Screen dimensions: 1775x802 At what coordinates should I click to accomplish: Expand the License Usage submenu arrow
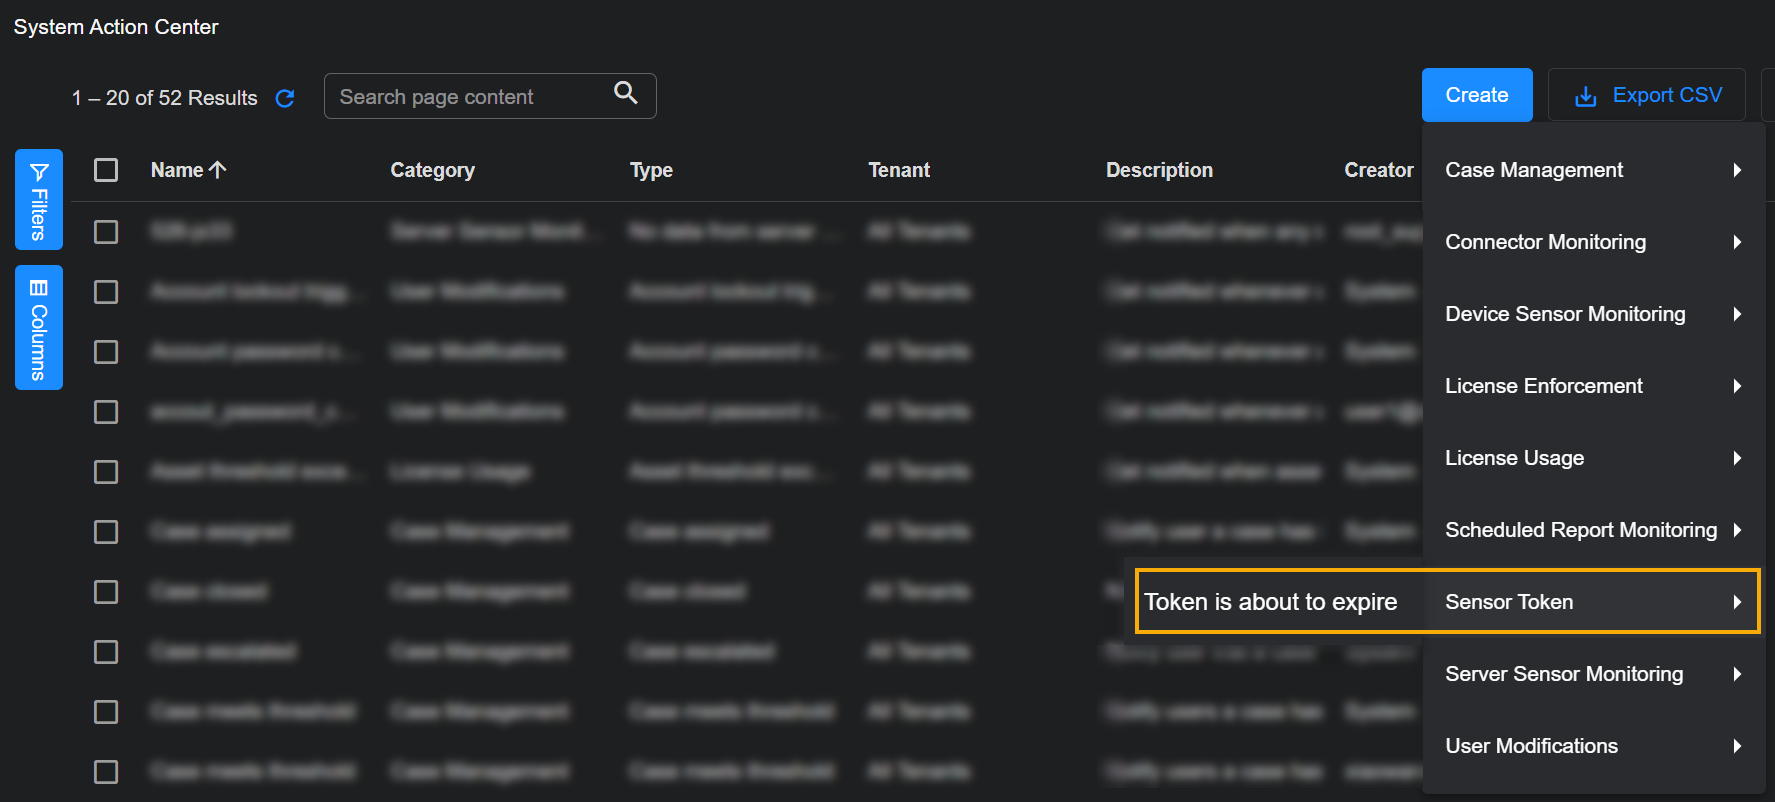[1737, 458]
